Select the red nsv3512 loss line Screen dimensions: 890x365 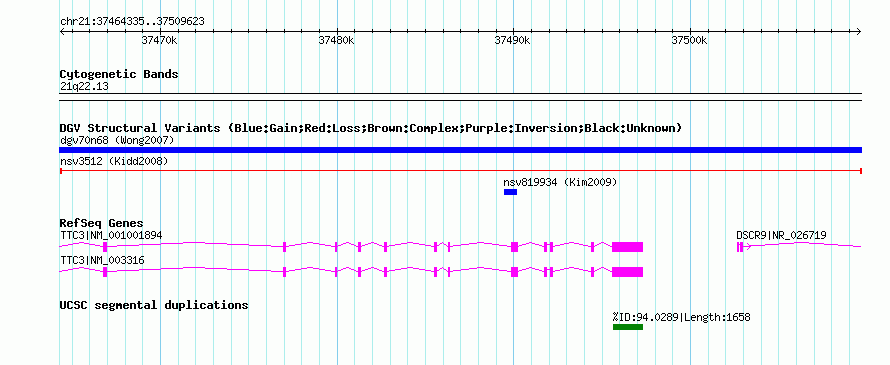(460, 170)
